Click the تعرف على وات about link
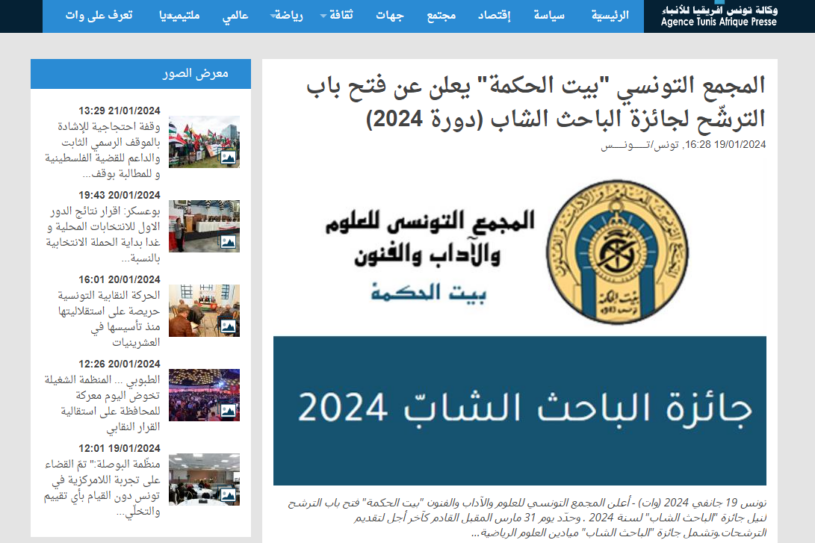 99,16
